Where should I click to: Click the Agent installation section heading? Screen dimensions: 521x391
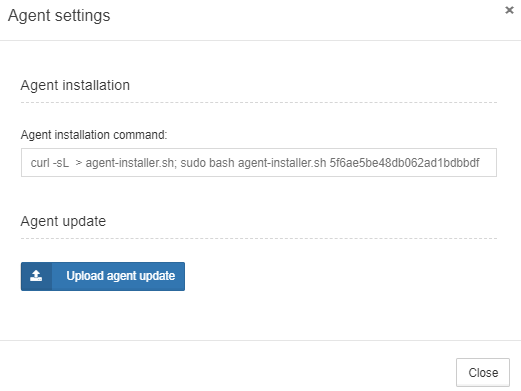coord(75,85)
